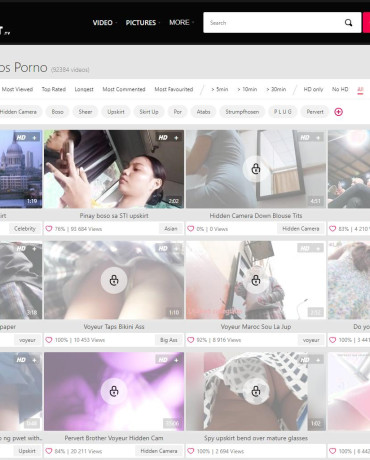
Task: Select the All quality filter
Action: (360, 90)
